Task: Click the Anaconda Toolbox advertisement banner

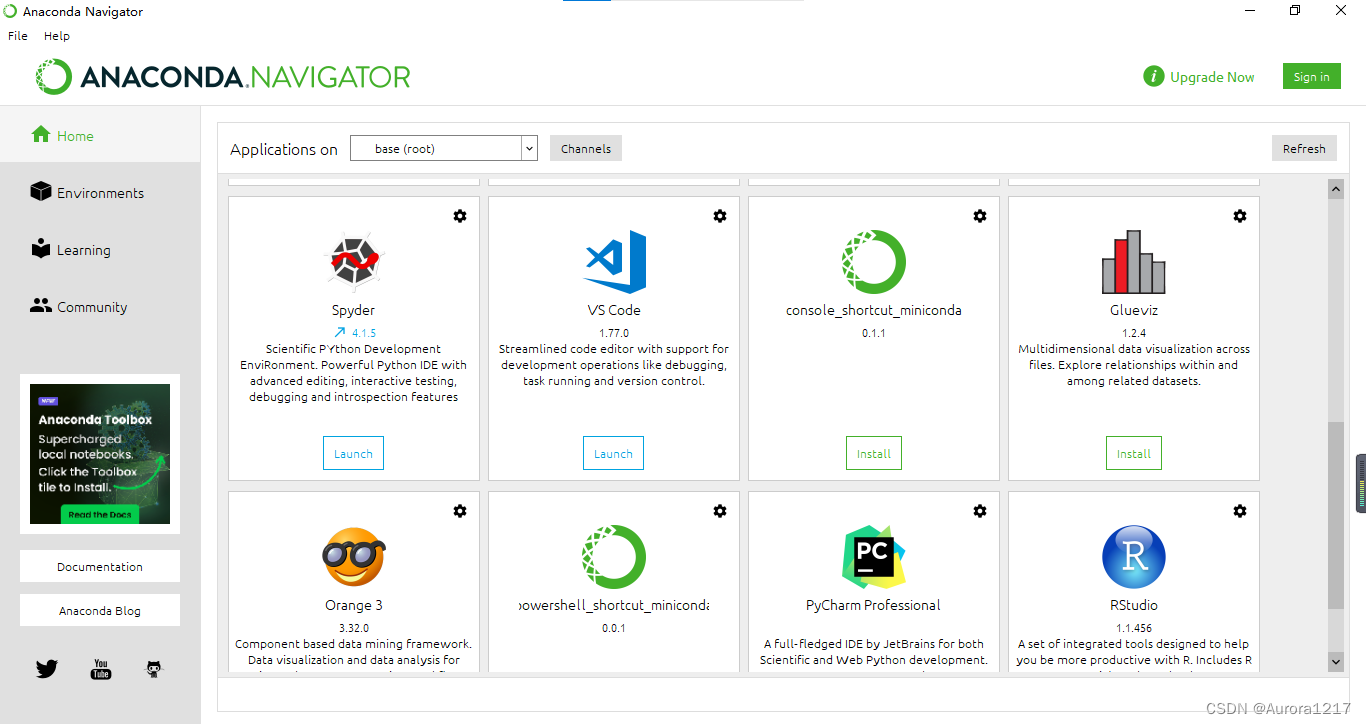Action: click(x=100, y=454)
